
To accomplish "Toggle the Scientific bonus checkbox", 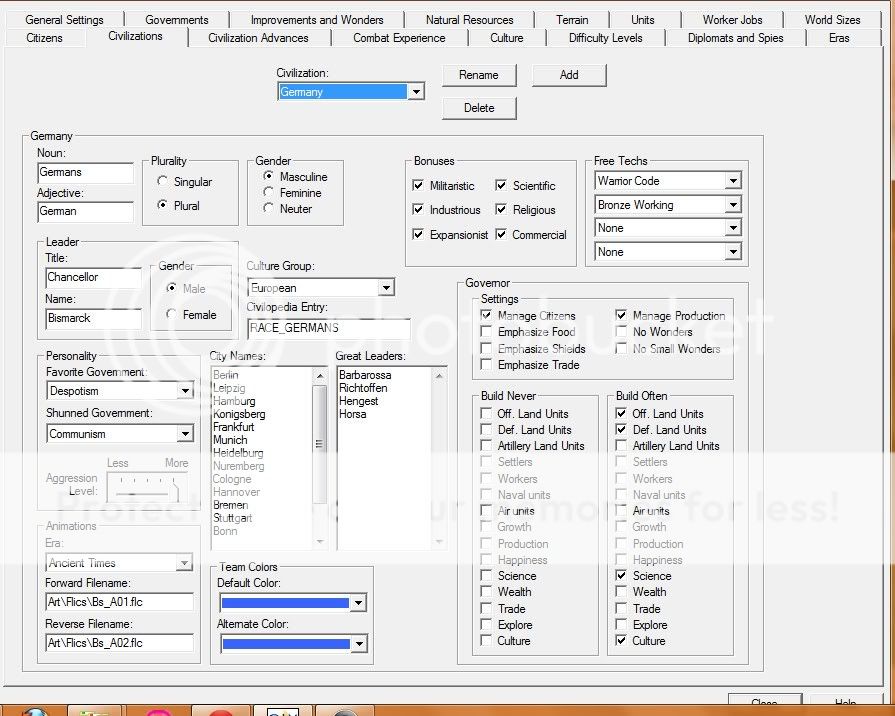I will (x=501, y=186).
